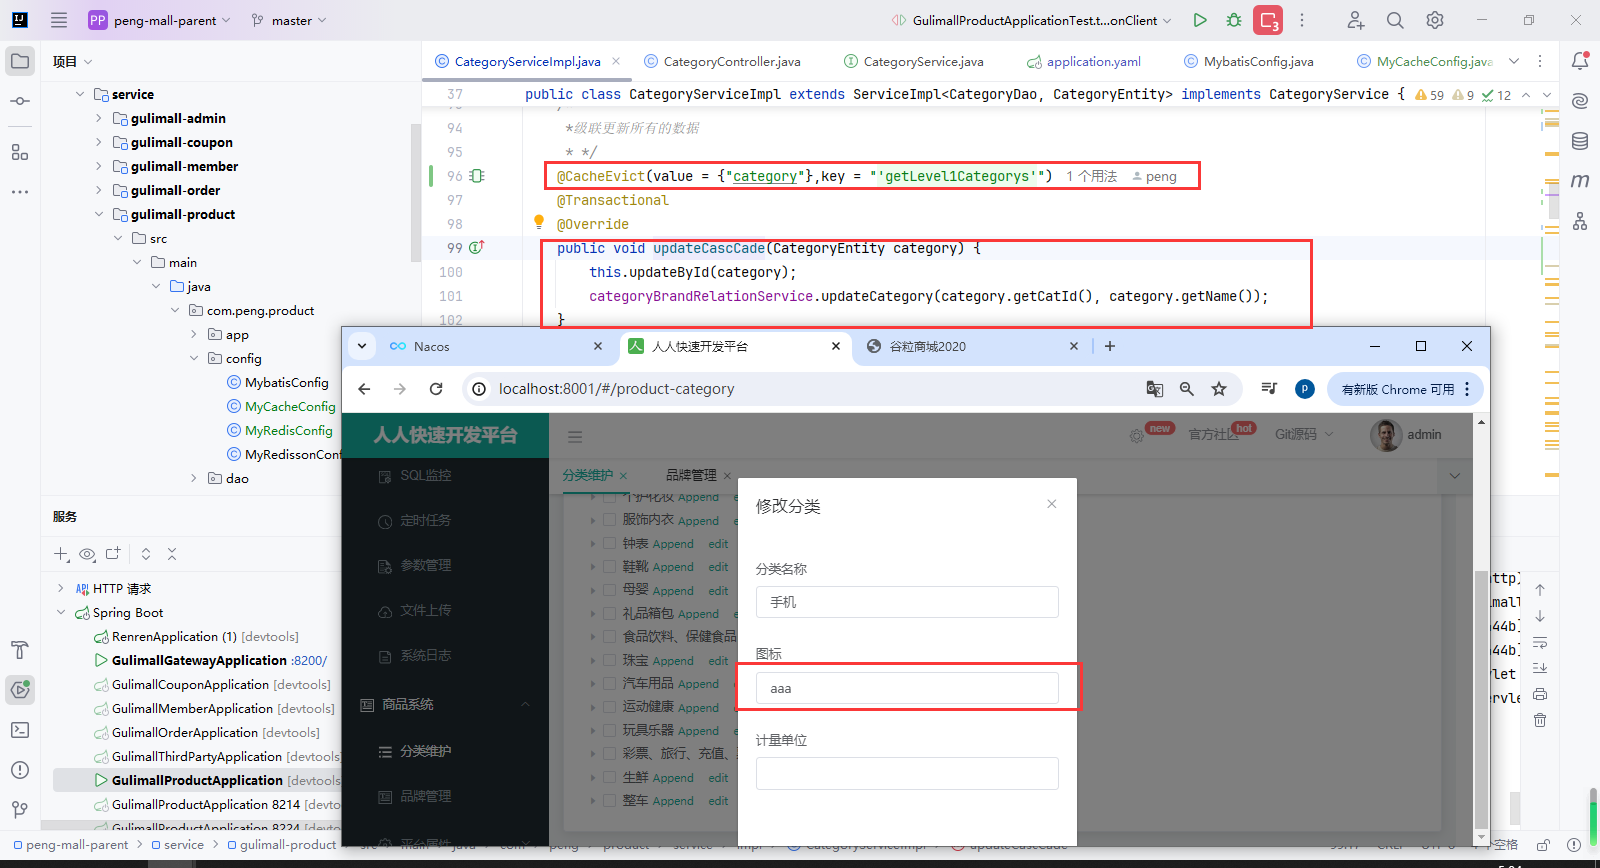Open the master branch dropdown

[289, 20]
